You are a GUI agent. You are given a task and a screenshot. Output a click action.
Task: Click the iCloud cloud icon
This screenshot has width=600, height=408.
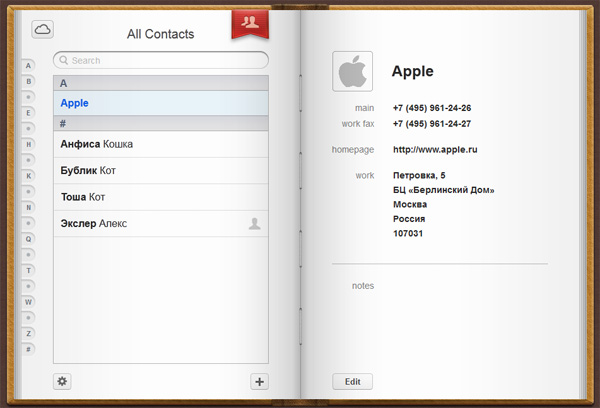click(x=42, y=30)
